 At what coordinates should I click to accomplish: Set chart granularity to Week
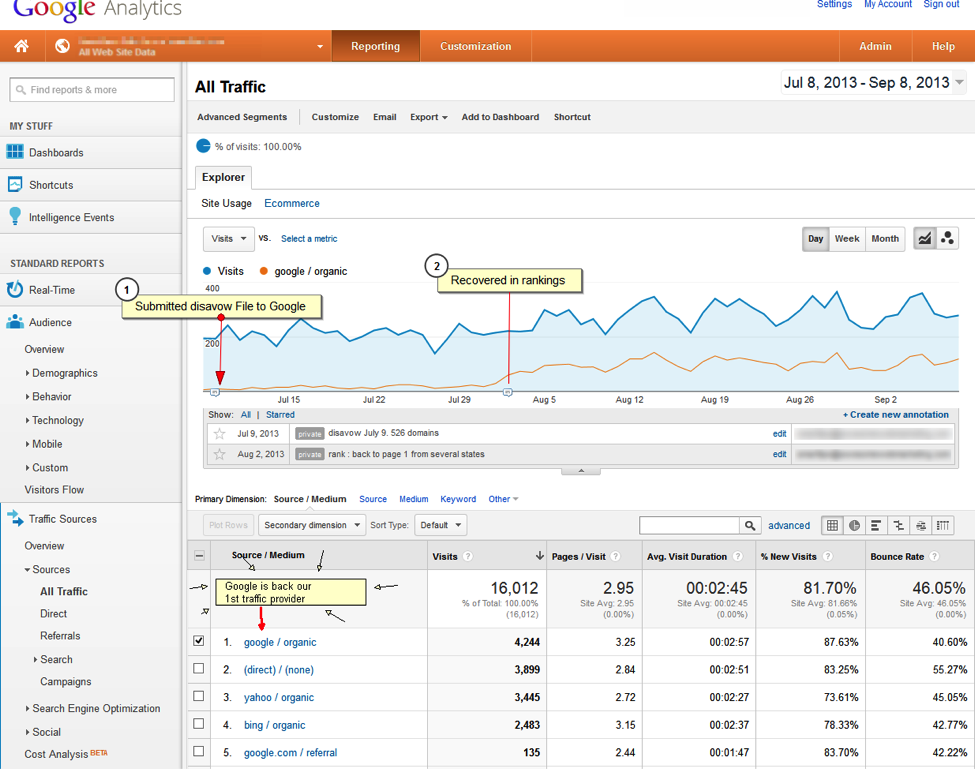point(847,239)
